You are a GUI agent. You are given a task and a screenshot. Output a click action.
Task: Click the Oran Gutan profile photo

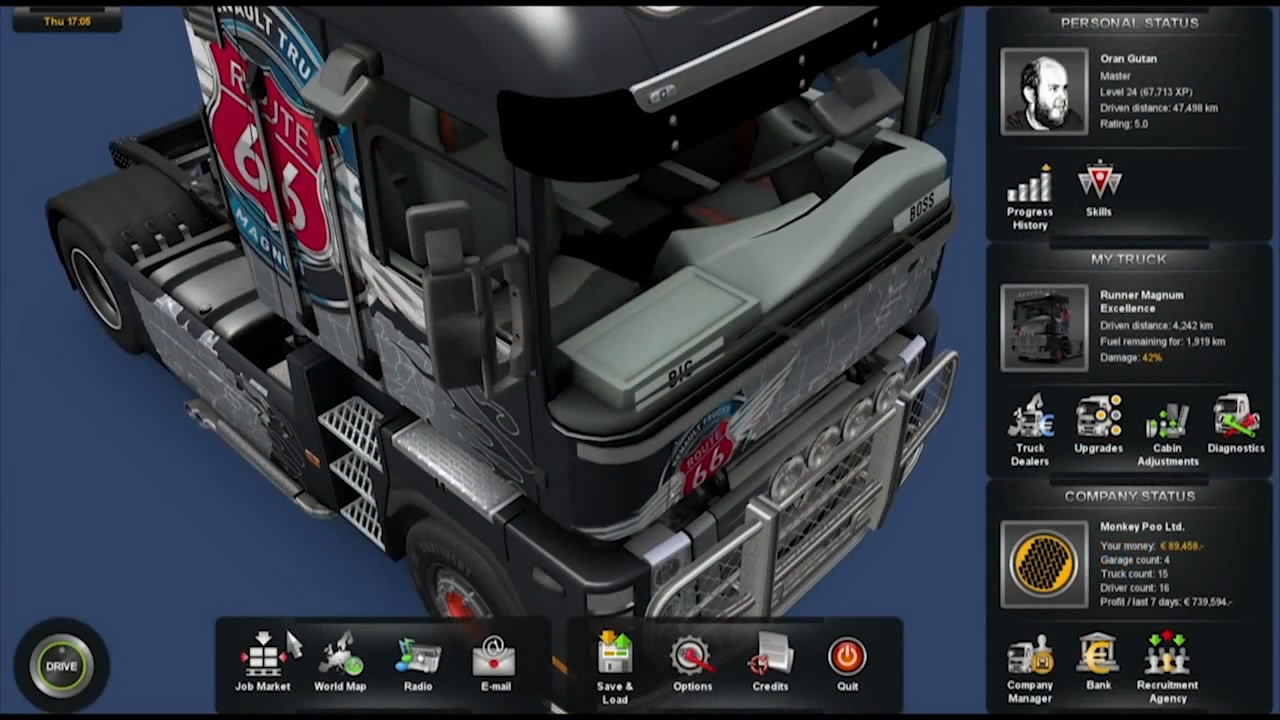click(x=1044, y=91)
